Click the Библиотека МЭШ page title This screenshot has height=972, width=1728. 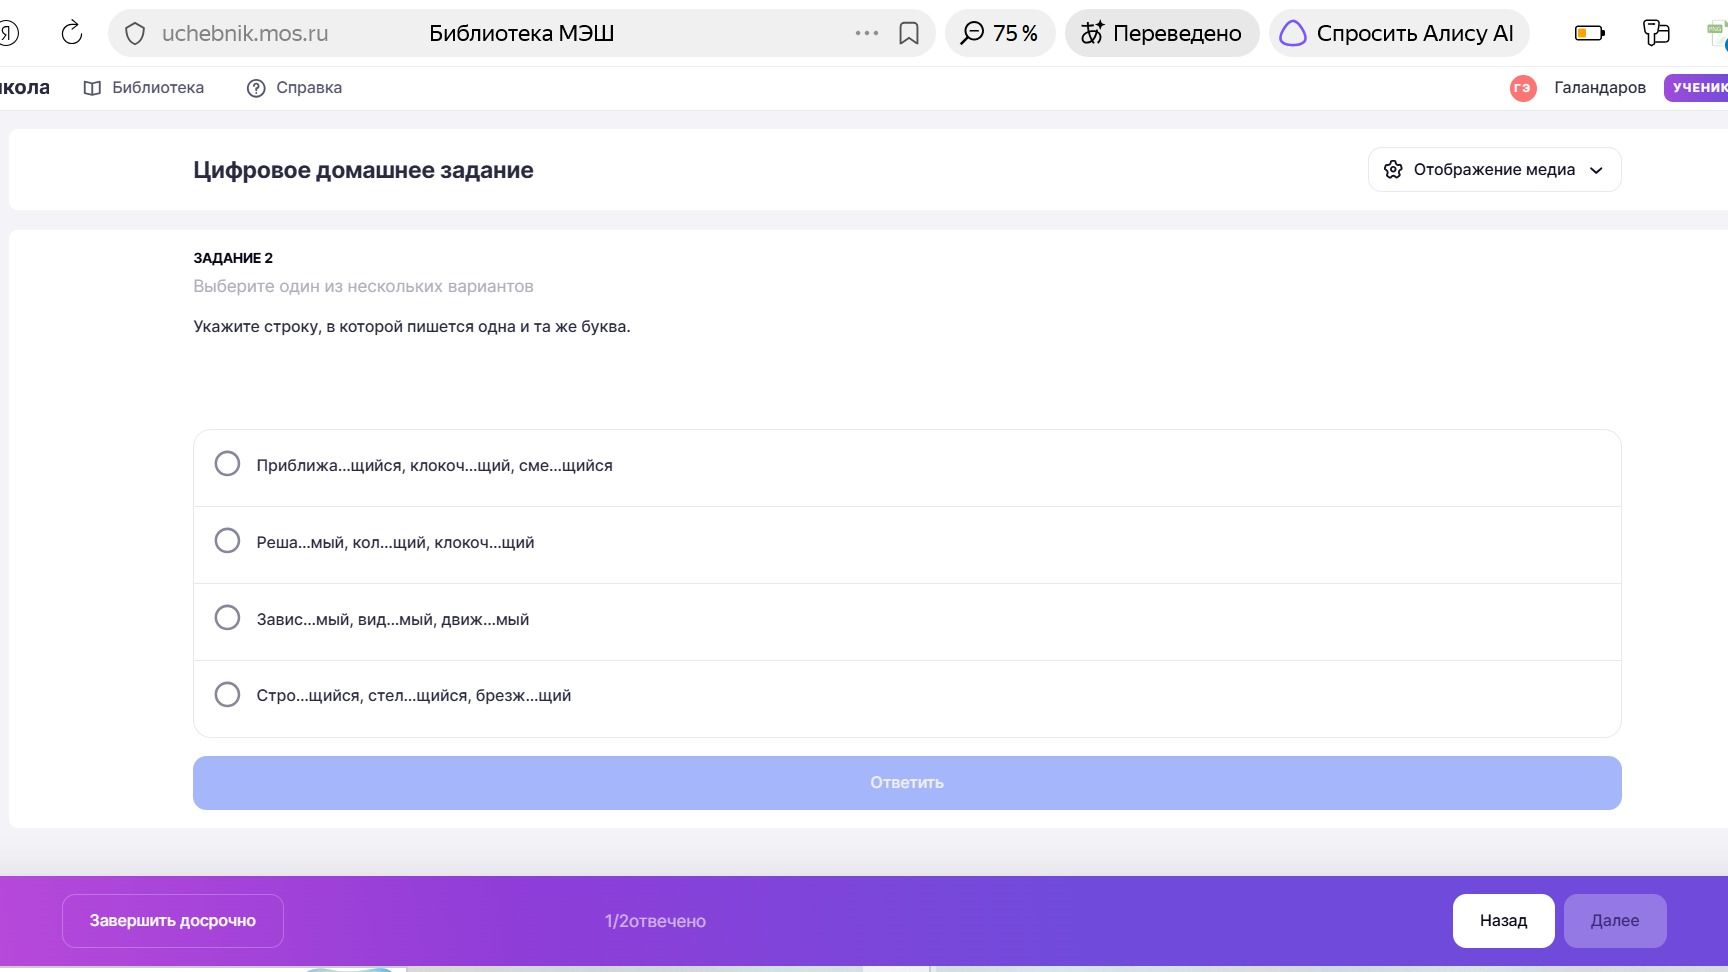521,33
